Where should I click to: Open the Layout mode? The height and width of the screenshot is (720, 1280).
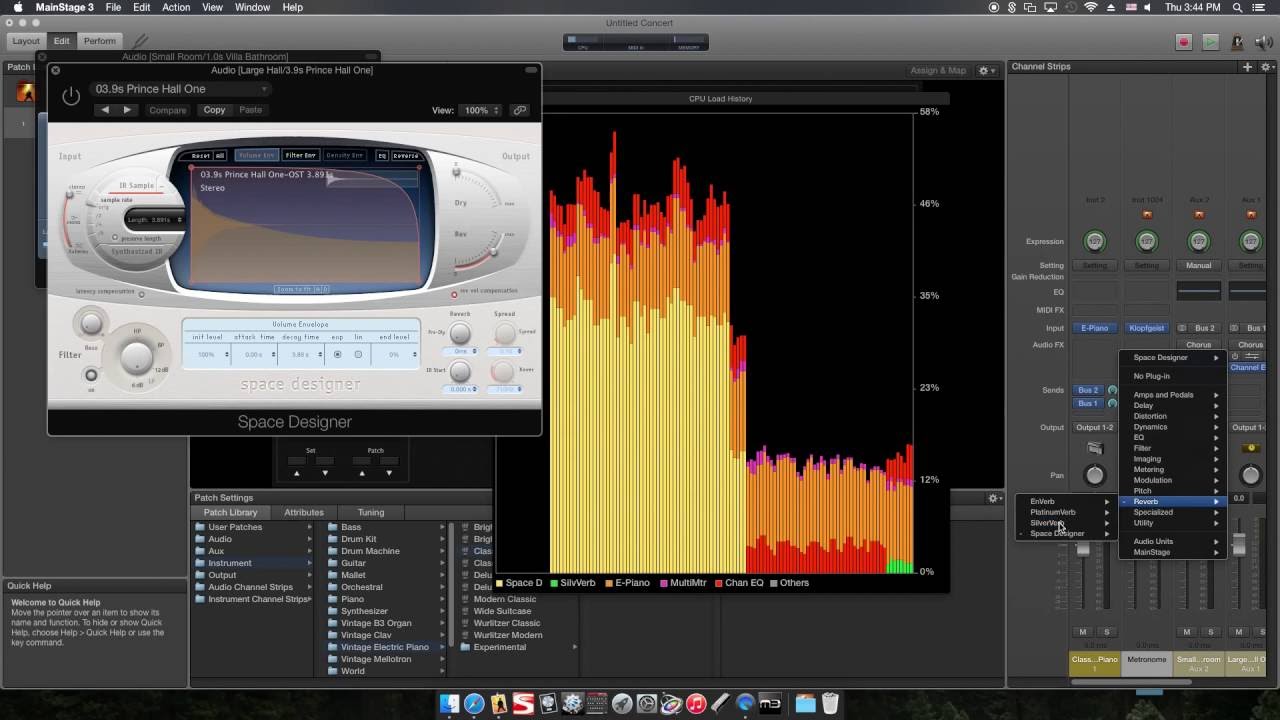point(26,41)
